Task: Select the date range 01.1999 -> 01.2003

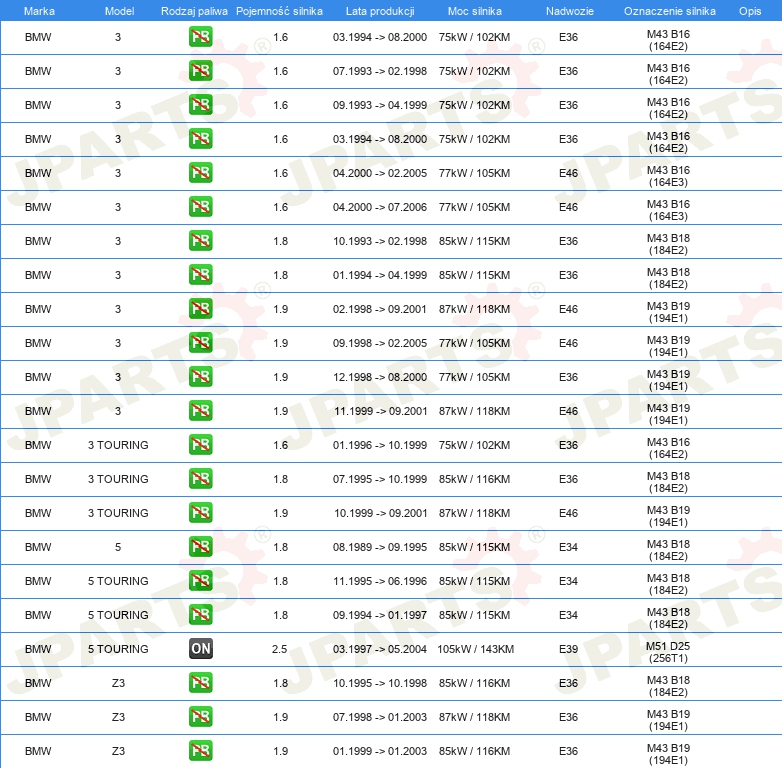Action: click(x=380, y=751)
